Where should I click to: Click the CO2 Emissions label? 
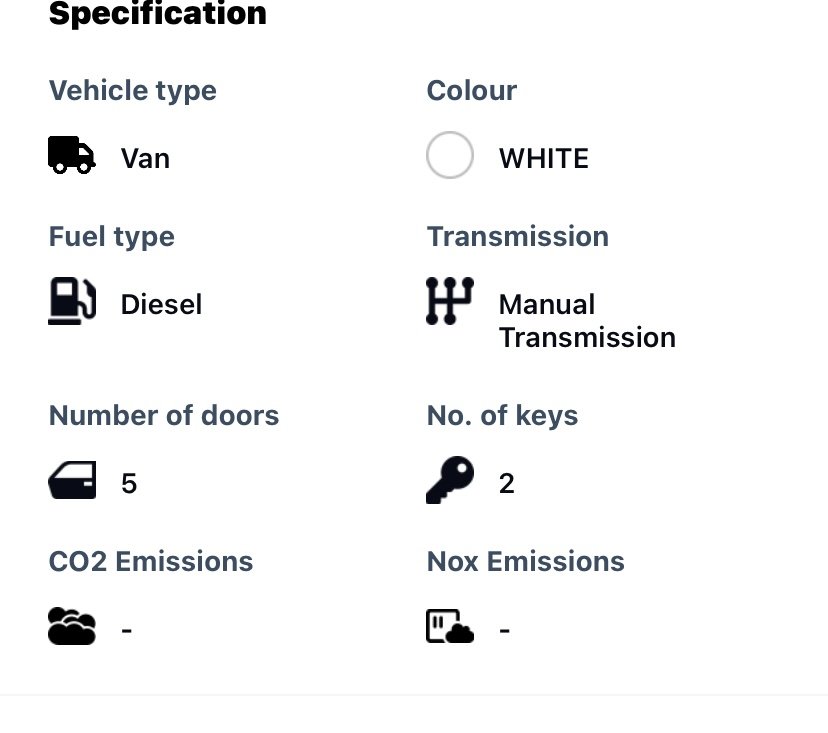150,561
